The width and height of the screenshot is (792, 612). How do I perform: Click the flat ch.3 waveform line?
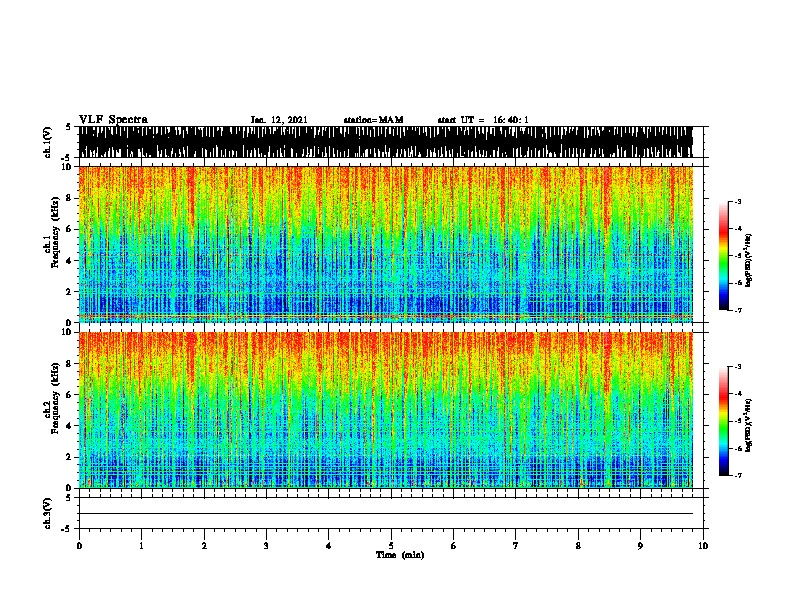coord(385,514)
